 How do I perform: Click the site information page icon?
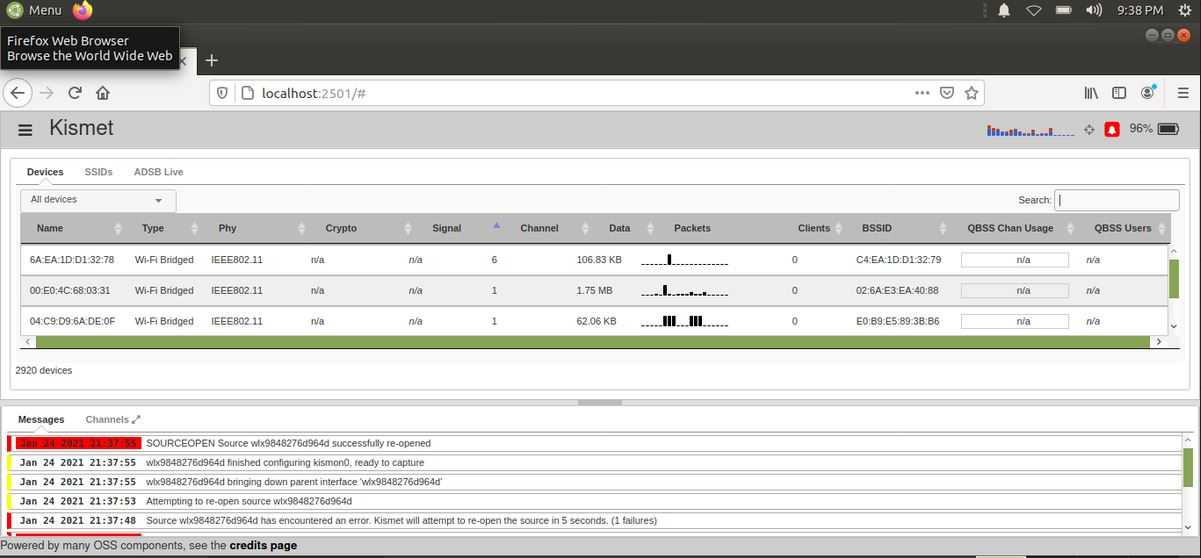(245, 93)
